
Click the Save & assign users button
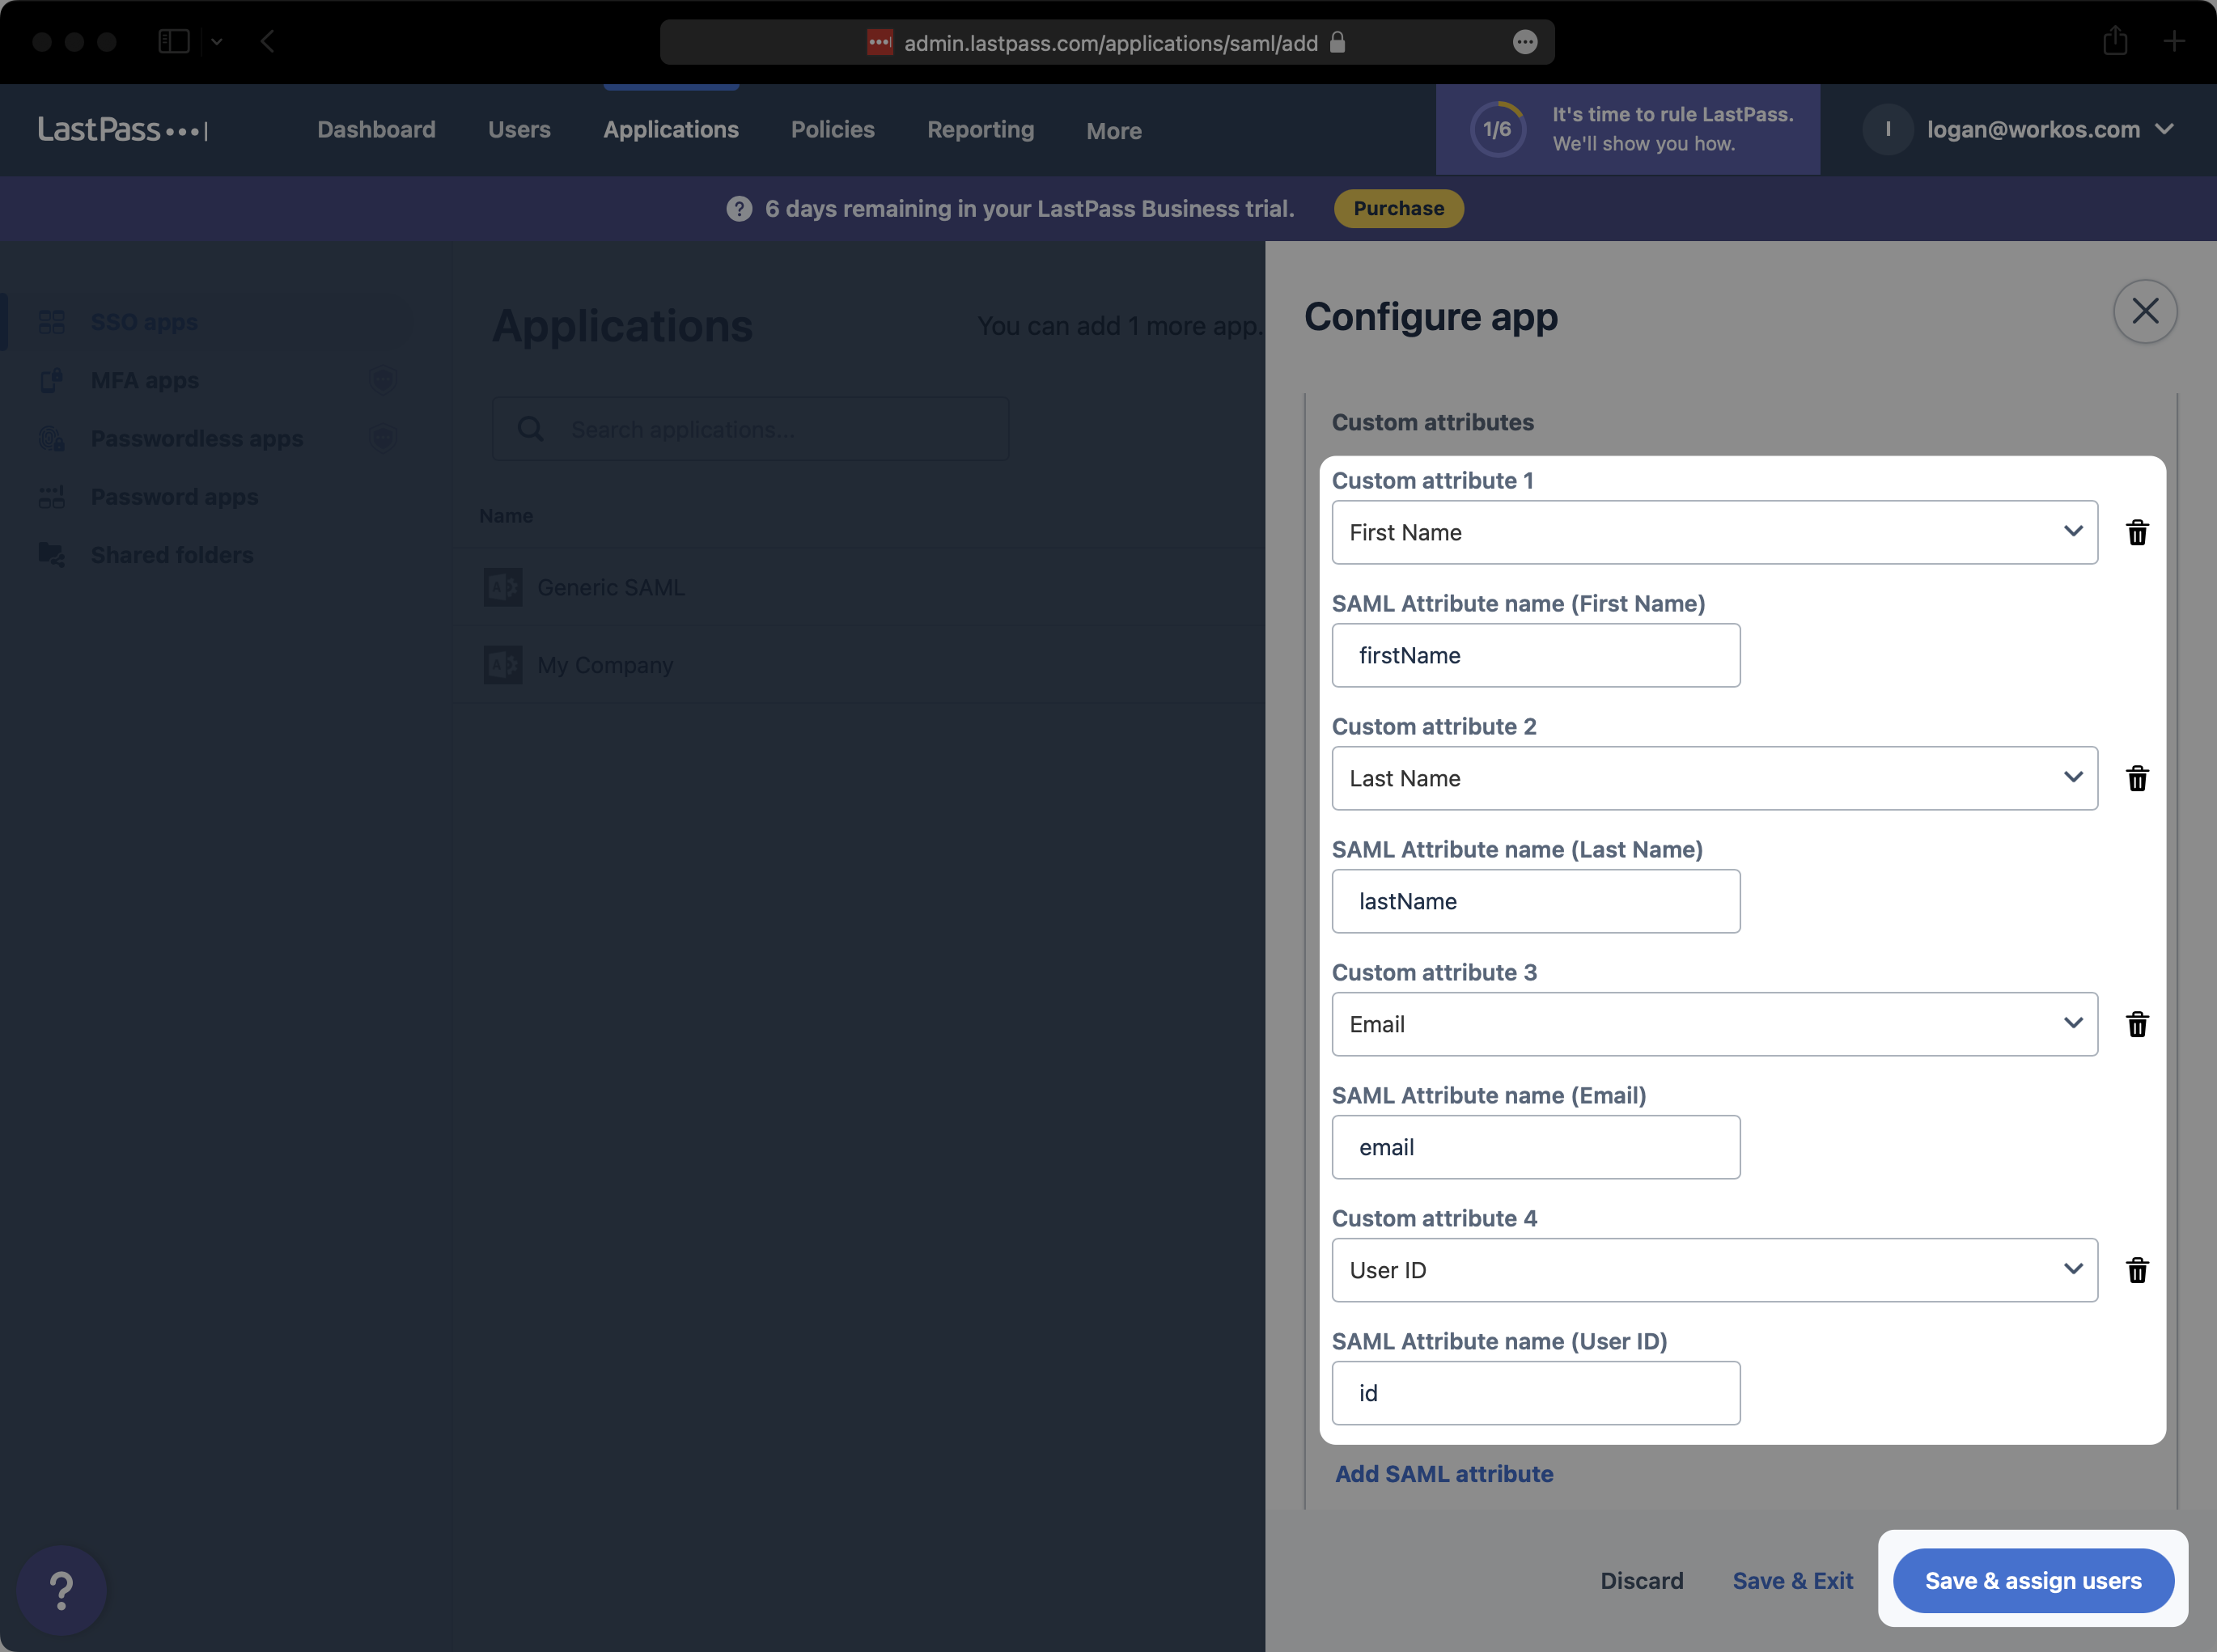click(2033, 1581)
